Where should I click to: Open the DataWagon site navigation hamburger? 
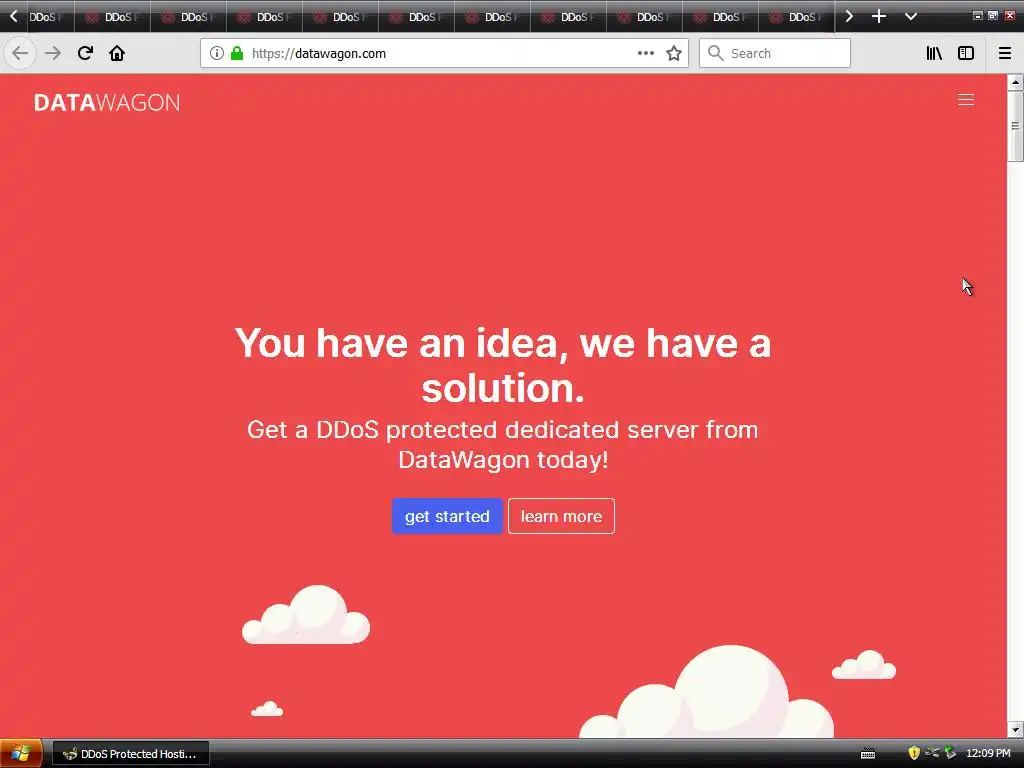pyautogui.click(x=966, y=99)
